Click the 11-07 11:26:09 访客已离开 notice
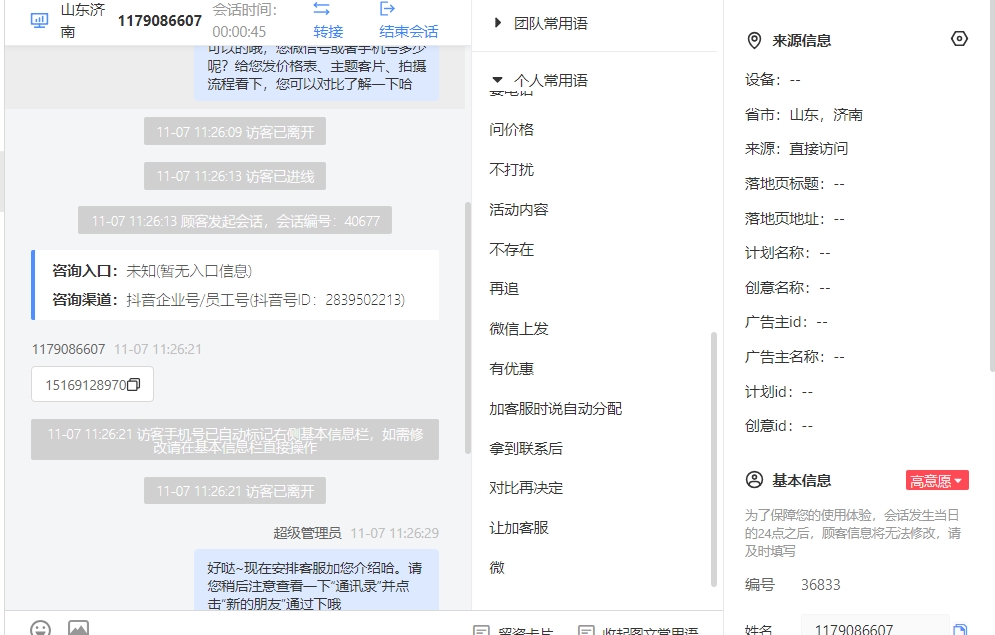 (235, 131)
